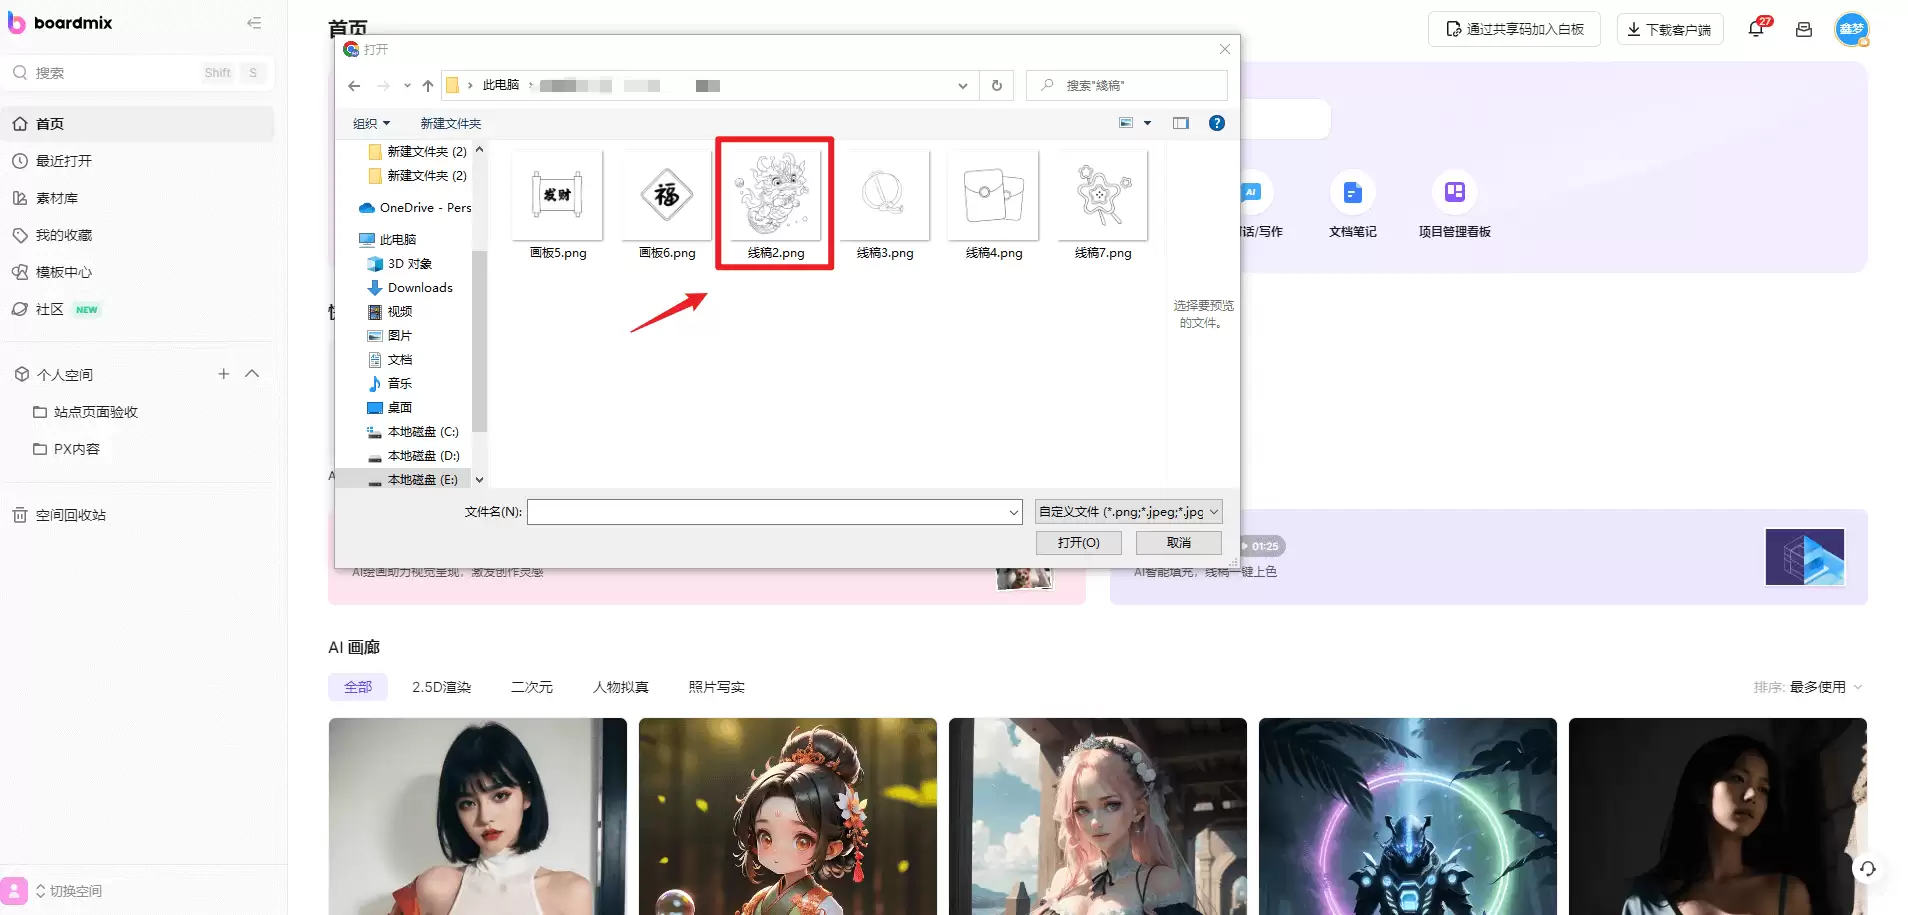The width and height of the screenshot is (1908, 915).
Task: Switch to the 二次元 gallery tab
Action: pos(531,687)
